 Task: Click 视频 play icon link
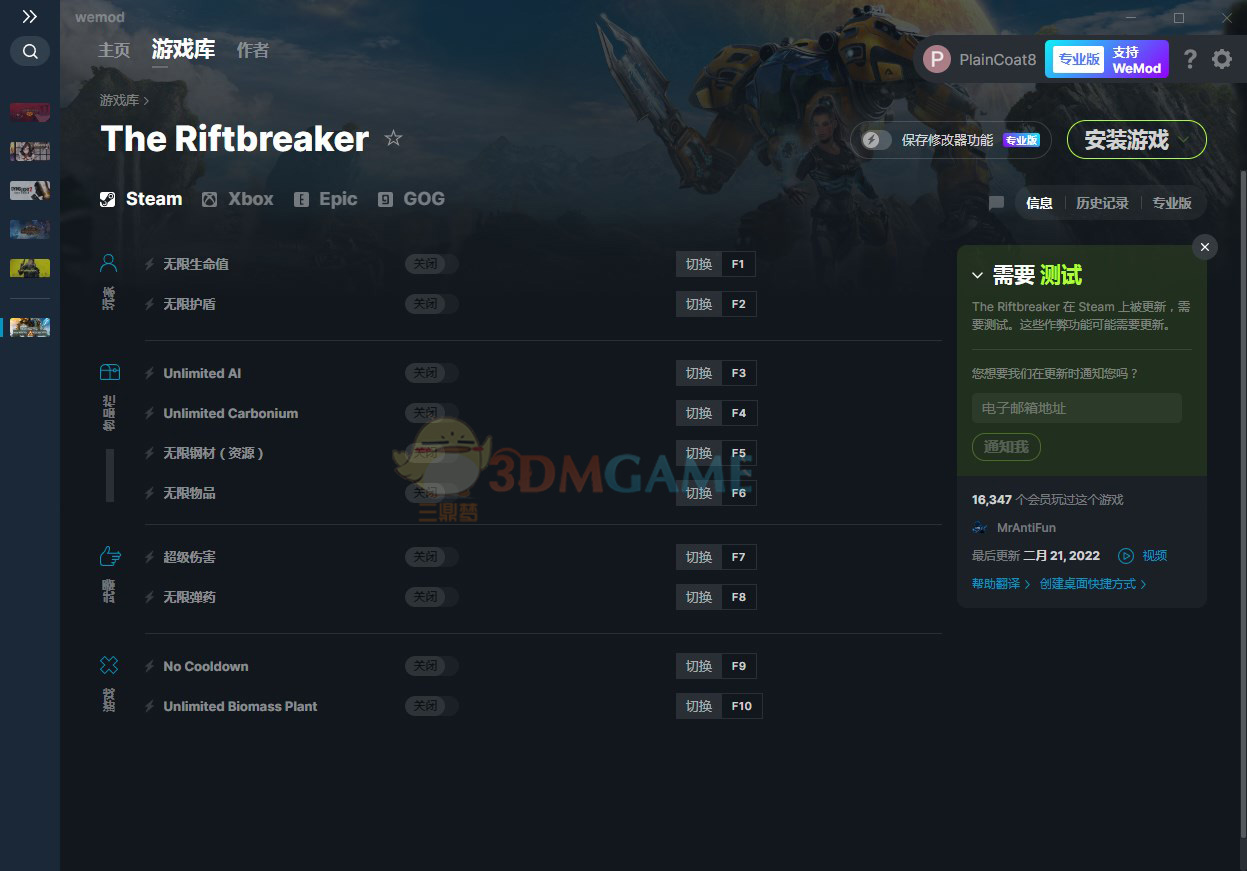(x=1143, y=555)
